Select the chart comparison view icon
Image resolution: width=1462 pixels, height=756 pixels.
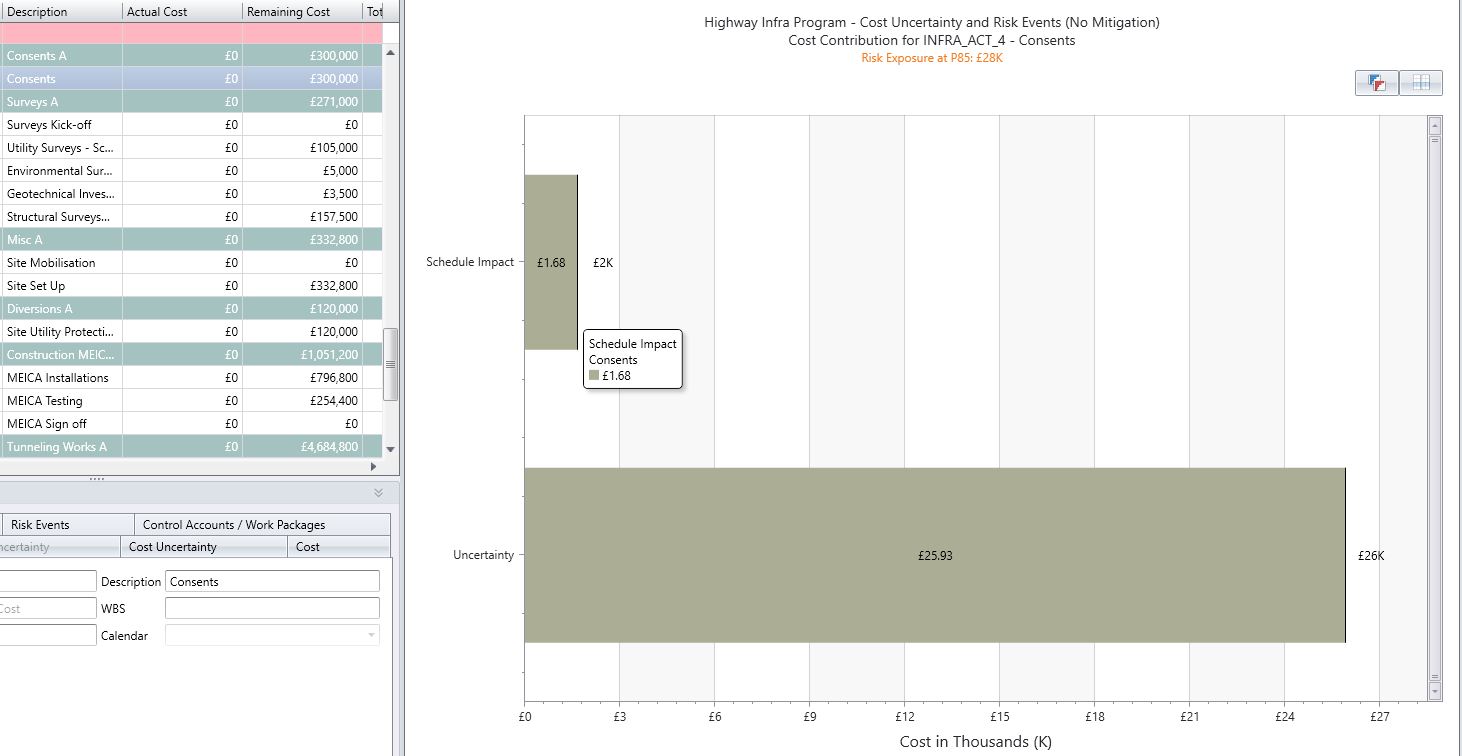pyautogui.click(x=1377, y=83)
